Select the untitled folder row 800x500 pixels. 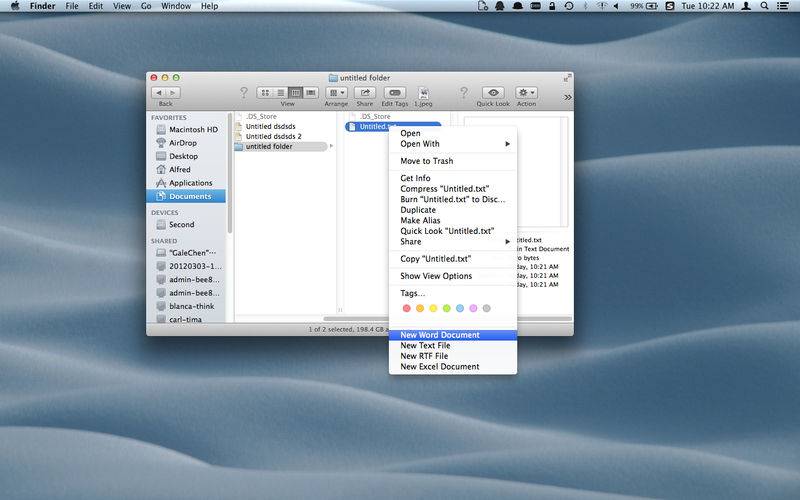pyautogui.click(x=281, y=146)
